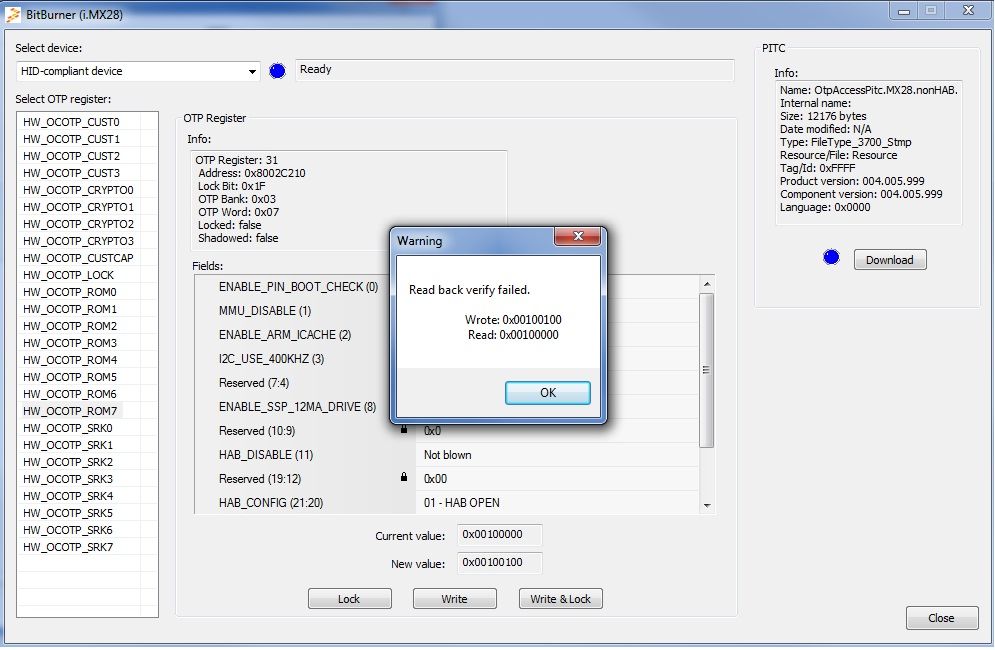The image size is (995, 650).
Task: Click the Ready status field
Action: pos(515,70)
